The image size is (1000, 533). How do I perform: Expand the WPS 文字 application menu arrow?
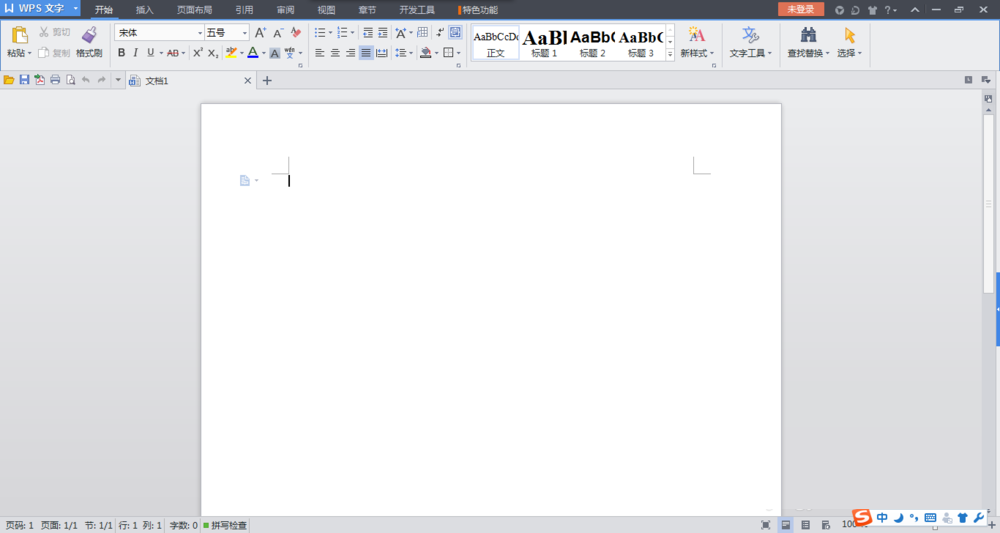[75, 9]
